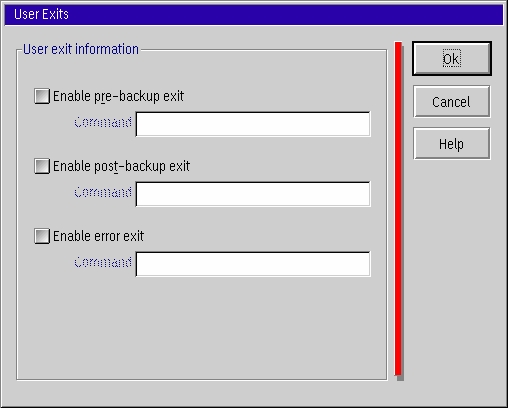
Task: Dismiss the dialog with the Cancel button
Action: coord(452,101)
